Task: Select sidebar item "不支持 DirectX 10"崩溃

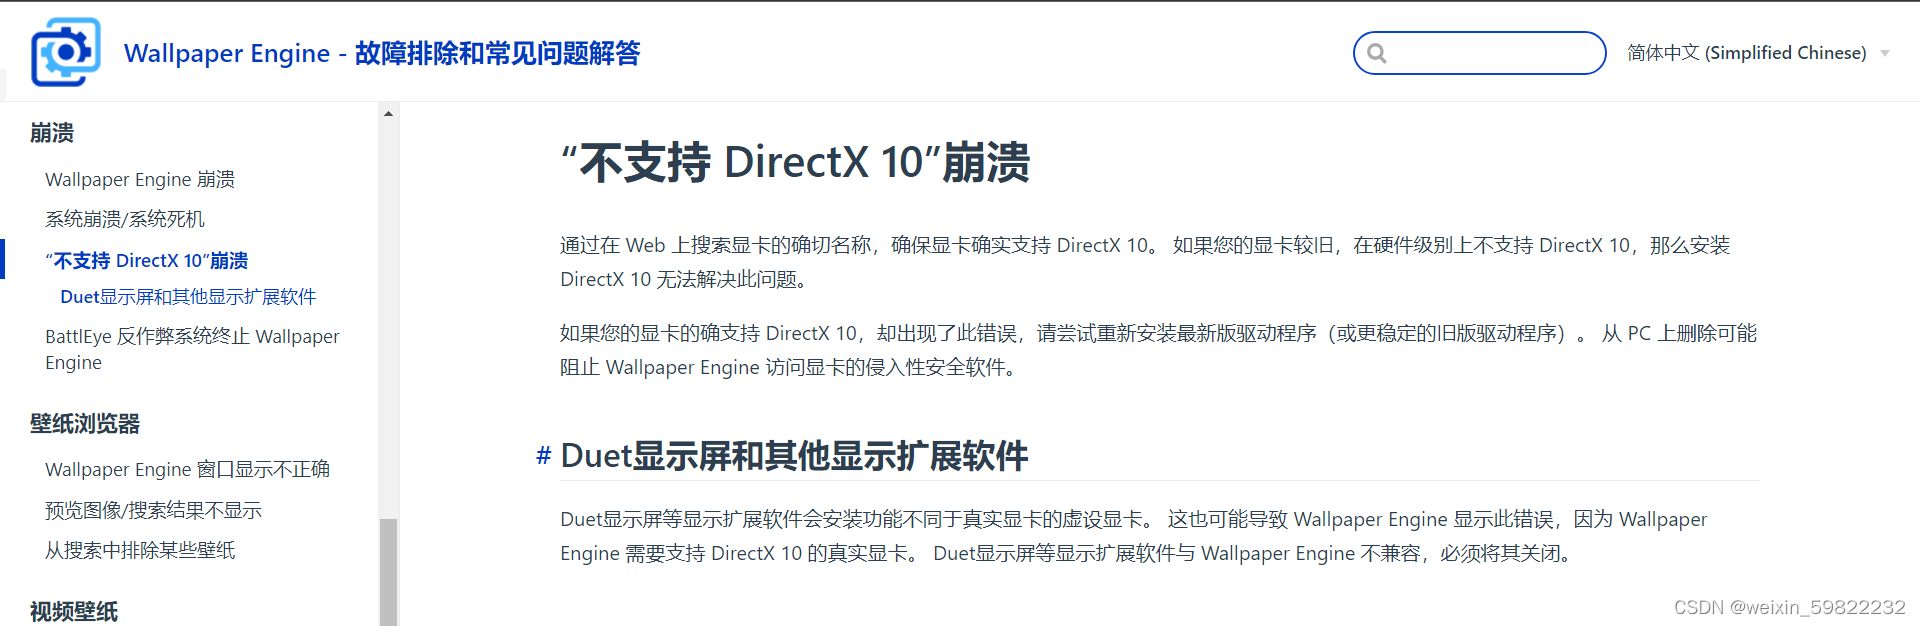Action: click(147, 260)
